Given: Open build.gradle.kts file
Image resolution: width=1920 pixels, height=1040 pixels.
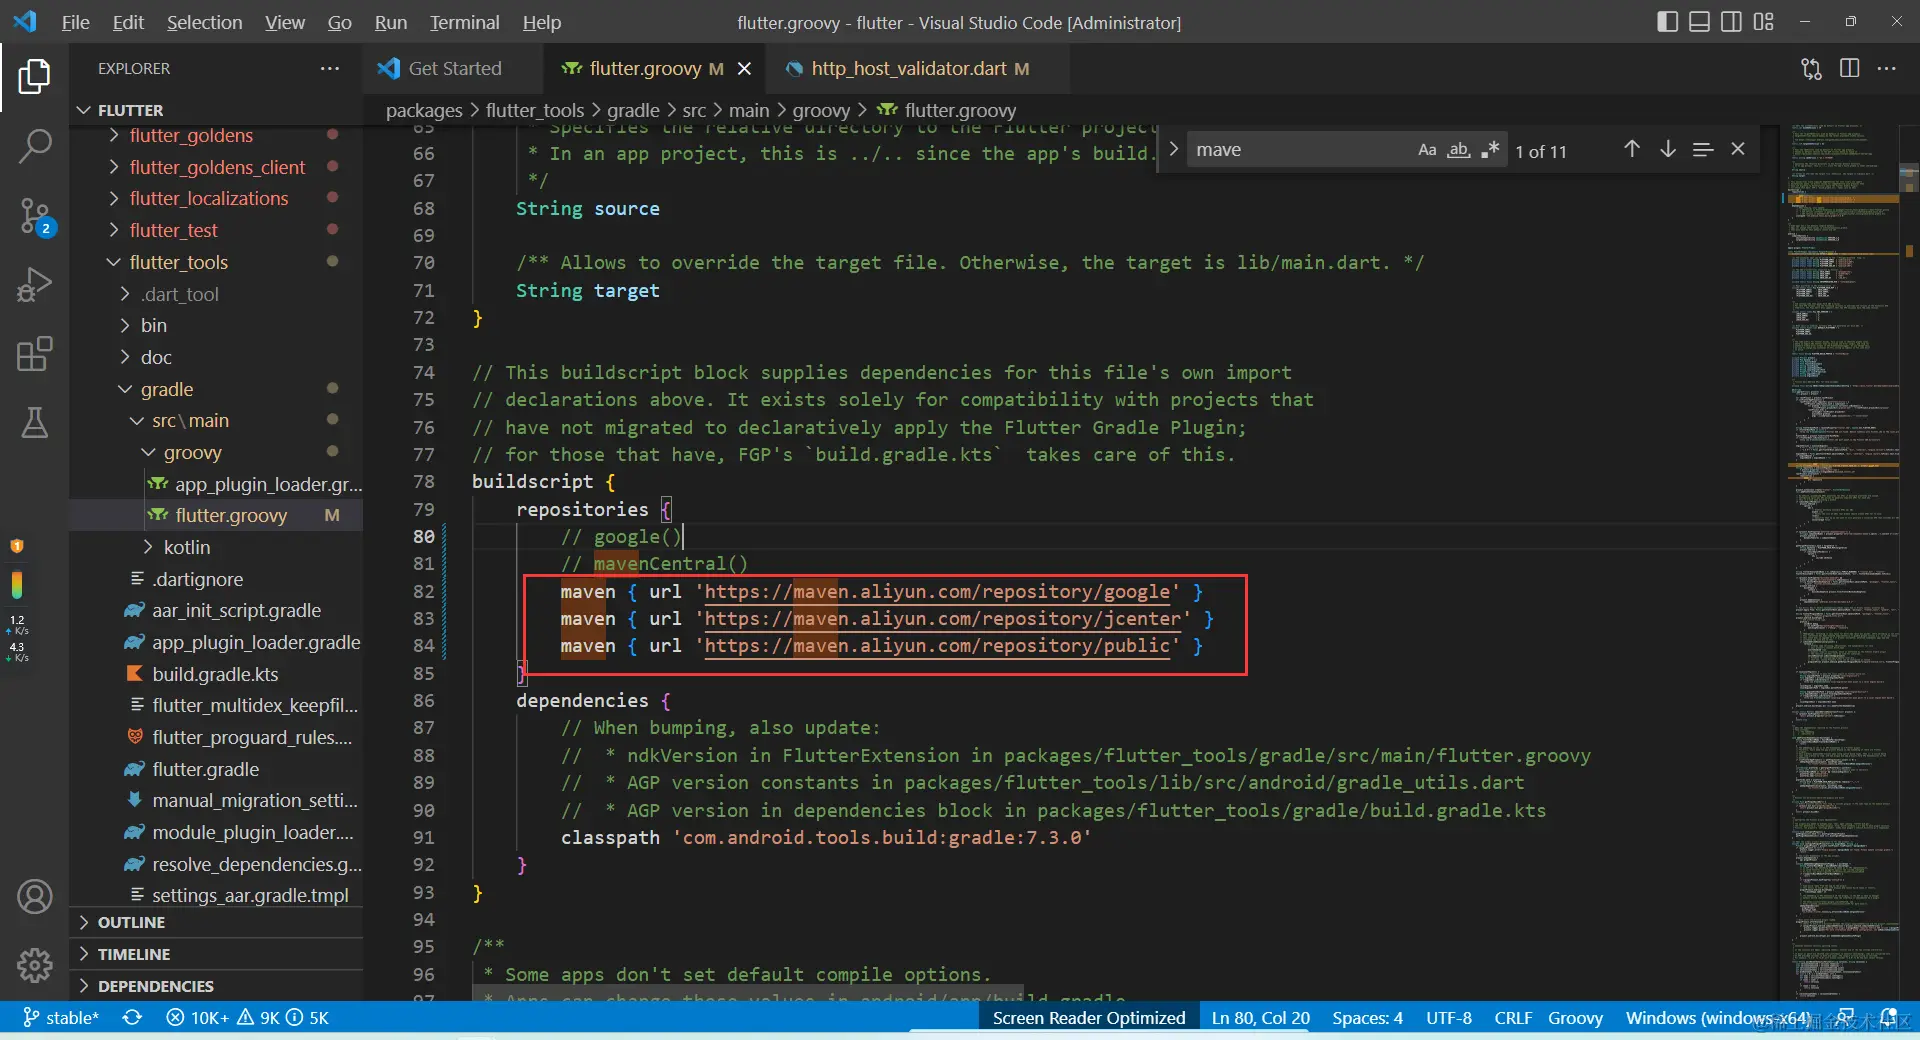Looking at the screenshot, I should click(x=216, y=674).
